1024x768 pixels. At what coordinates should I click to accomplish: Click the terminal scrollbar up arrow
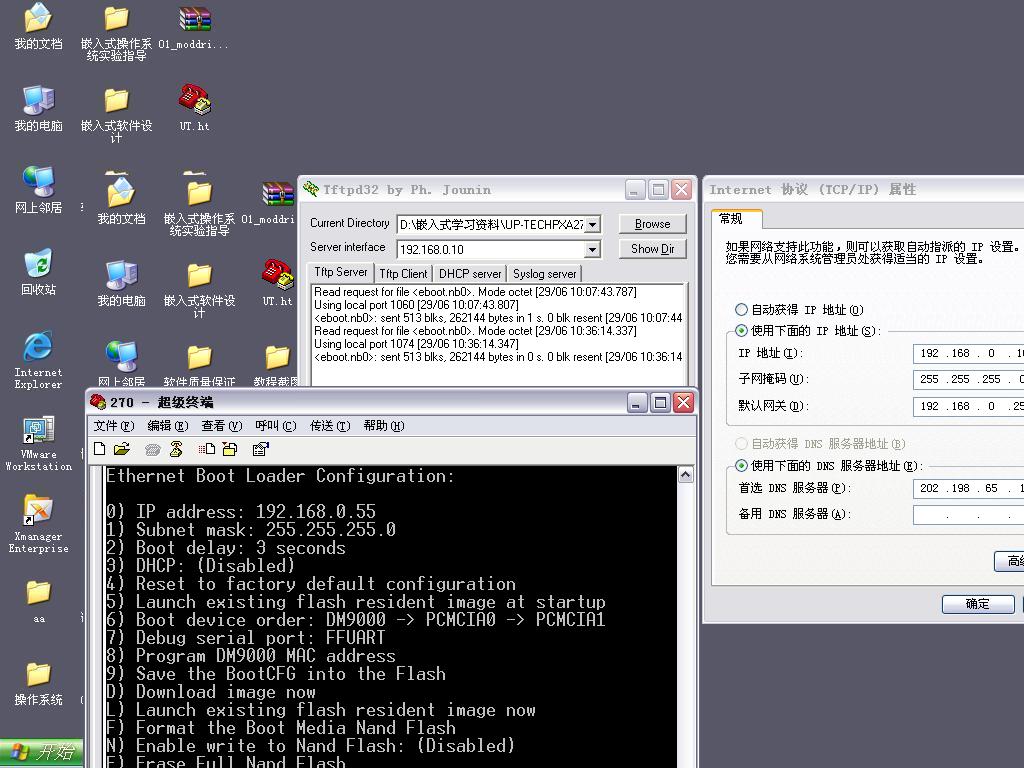click(685, 475)
